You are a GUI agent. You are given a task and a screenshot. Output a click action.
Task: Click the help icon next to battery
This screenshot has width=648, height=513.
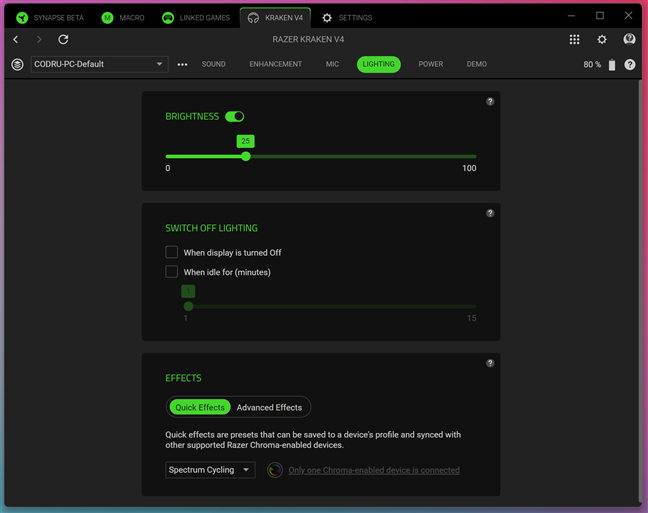(x=630, y=64)
